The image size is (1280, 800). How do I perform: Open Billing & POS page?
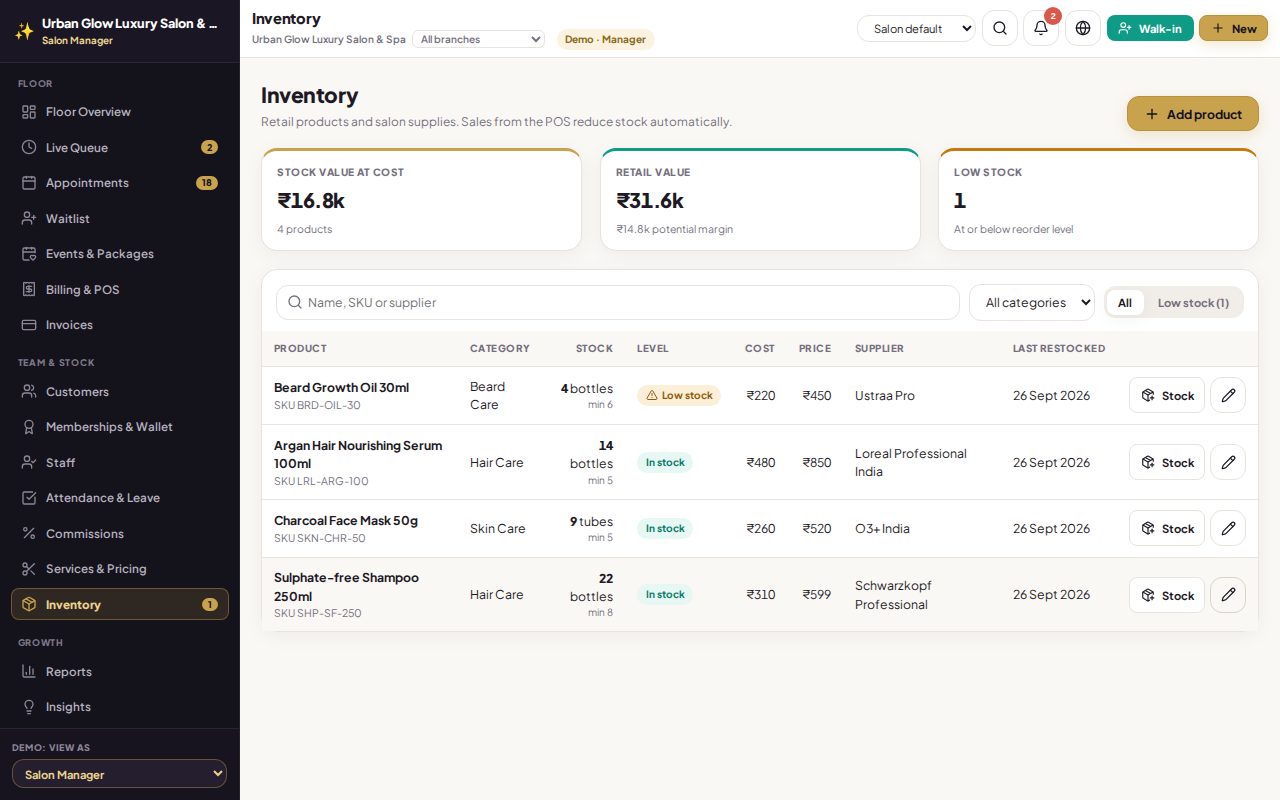click(x=120, y=290)
